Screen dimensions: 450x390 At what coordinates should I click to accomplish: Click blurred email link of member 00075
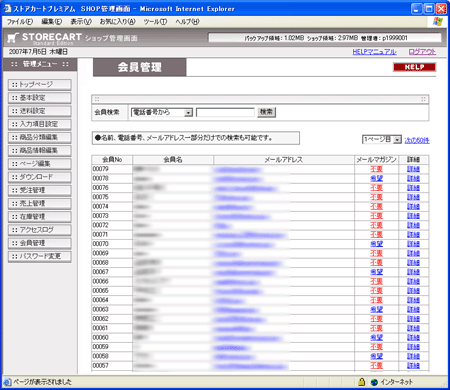pos(233,197)
